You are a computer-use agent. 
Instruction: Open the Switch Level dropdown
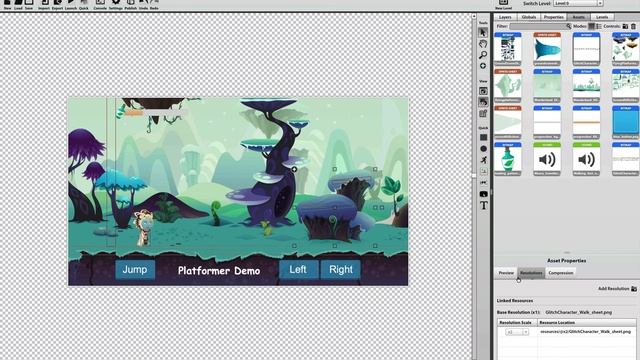[x=578, y=3]
